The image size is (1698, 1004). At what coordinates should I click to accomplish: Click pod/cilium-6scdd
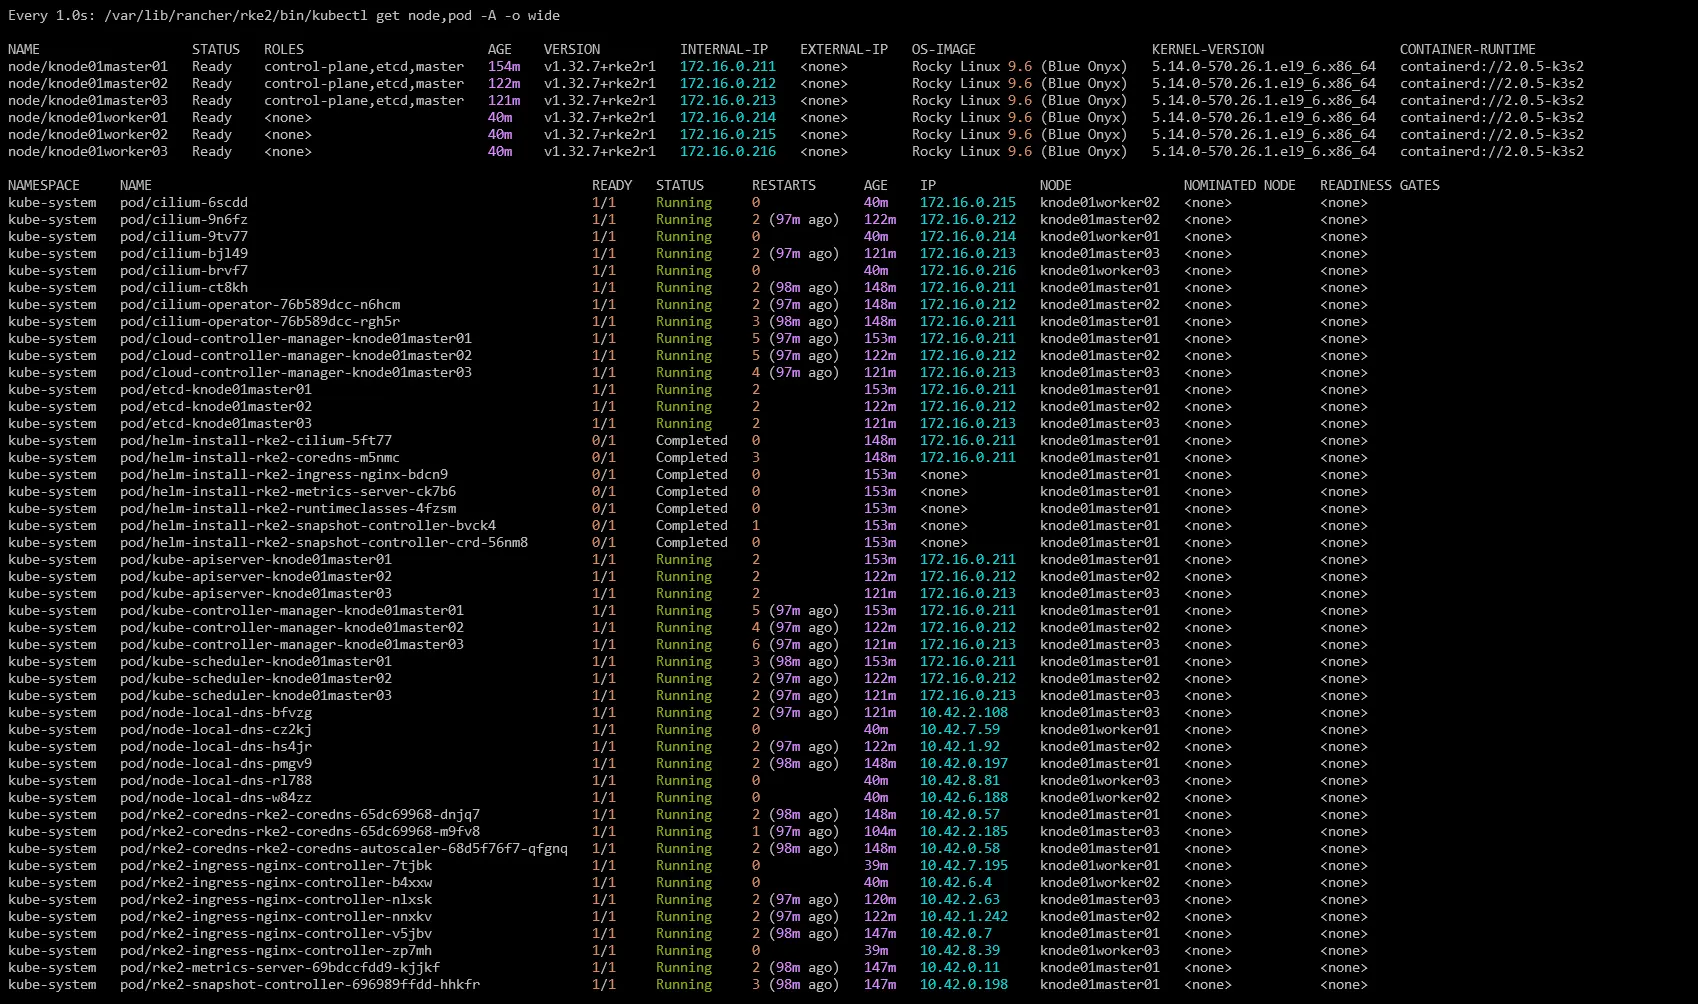coord(184,202)
